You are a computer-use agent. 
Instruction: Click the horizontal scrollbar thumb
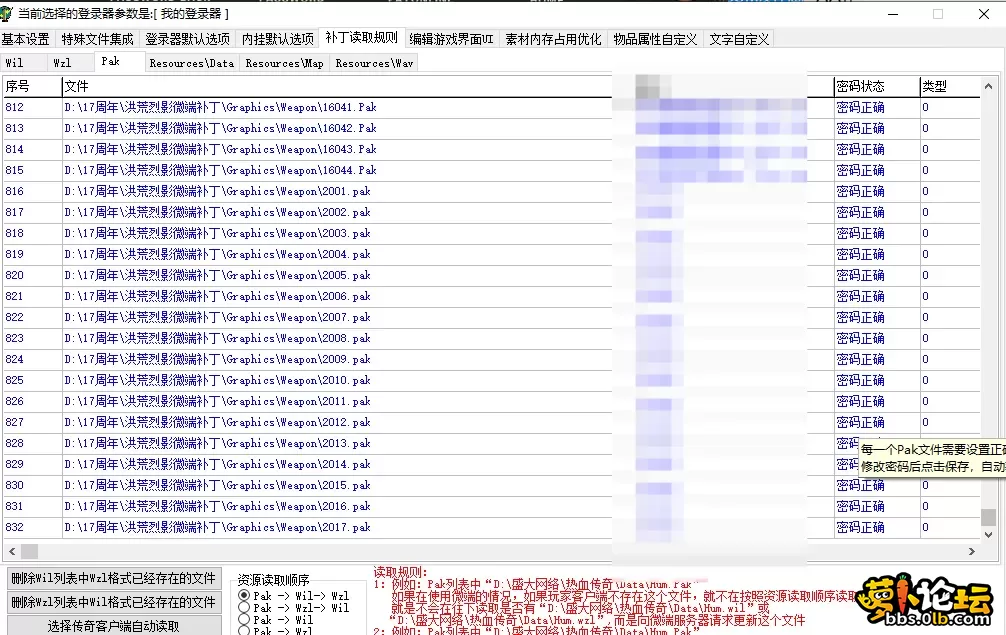[x=30, y=551]
